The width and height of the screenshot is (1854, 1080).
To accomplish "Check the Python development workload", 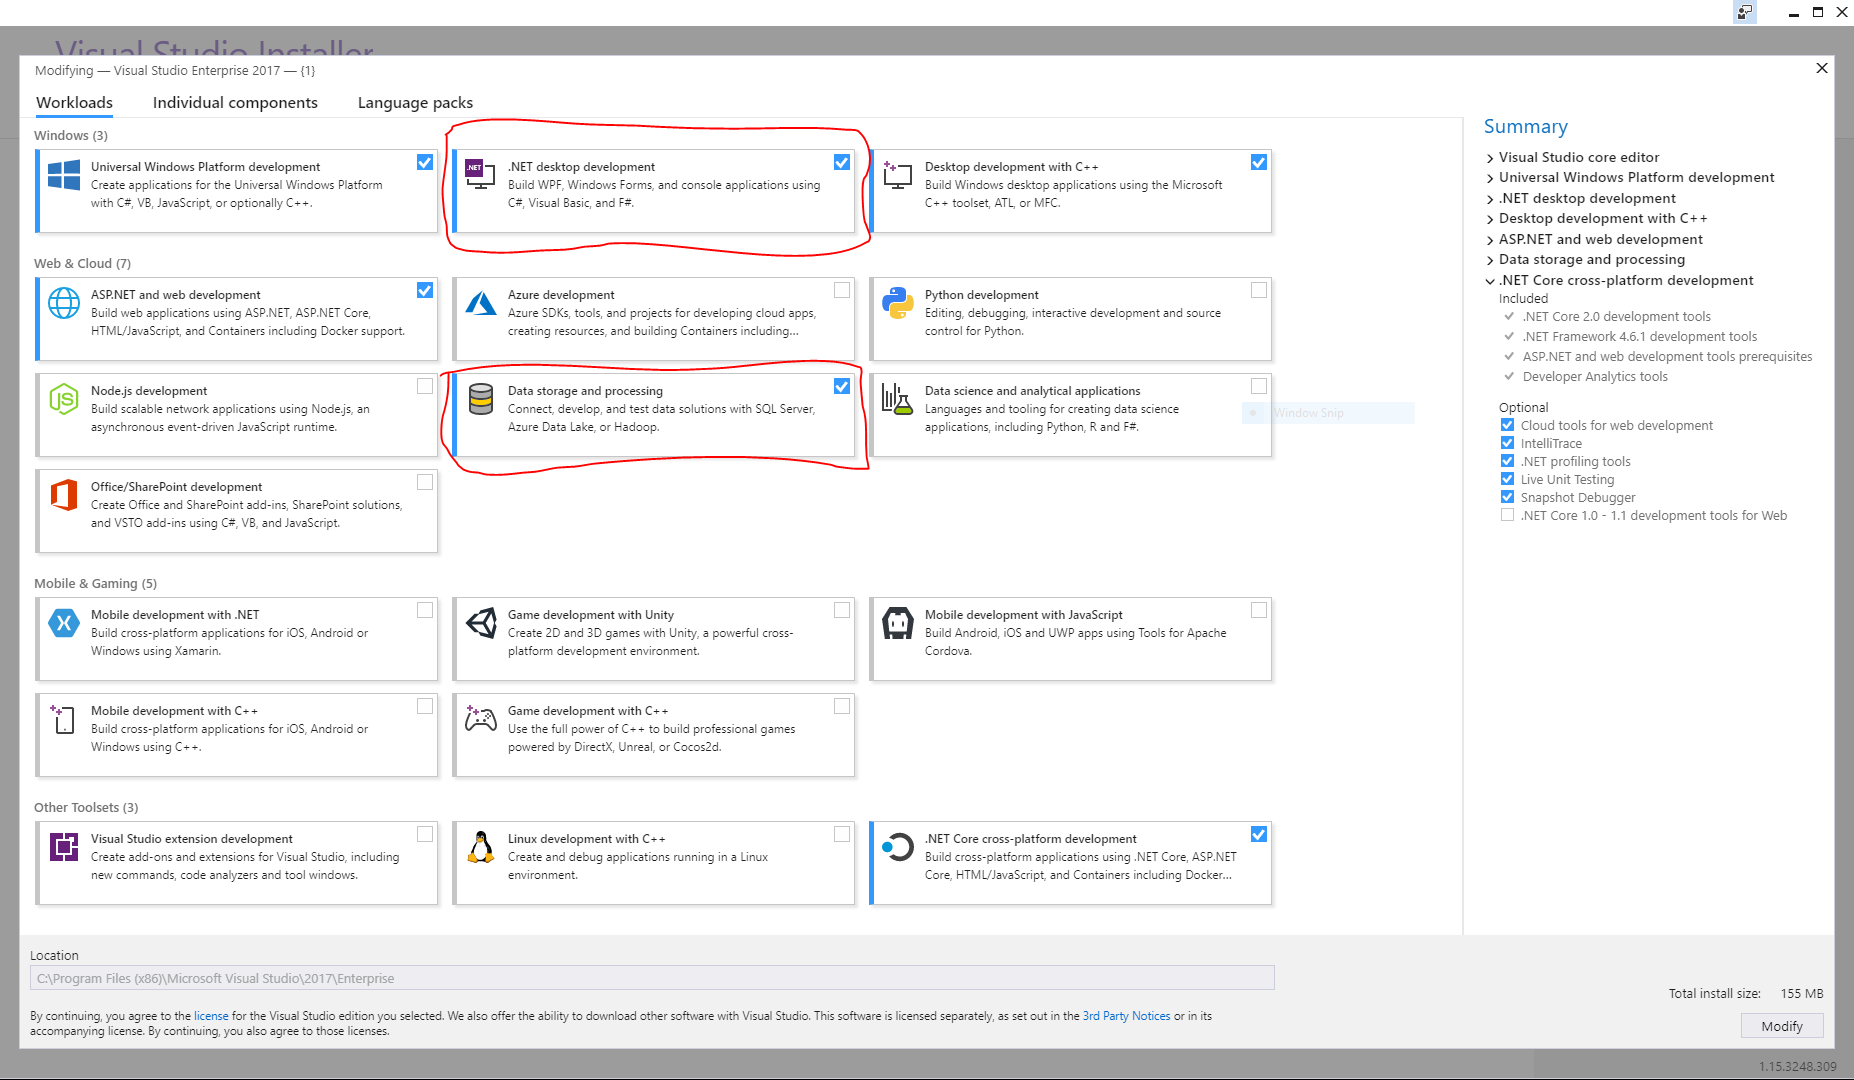I will (x=1259, y=290).
